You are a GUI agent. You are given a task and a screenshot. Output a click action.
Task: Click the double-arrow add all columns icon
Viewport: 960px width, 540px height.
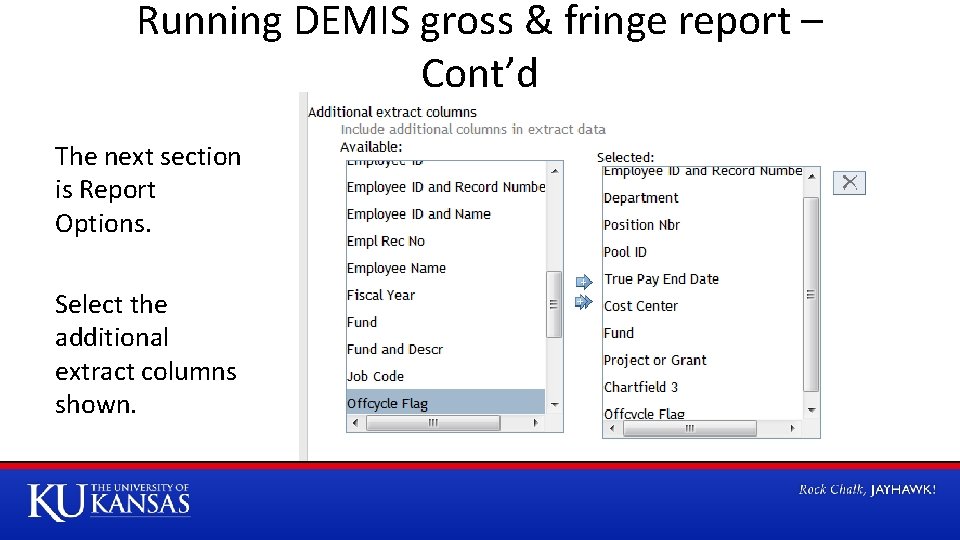click(584, 302)
